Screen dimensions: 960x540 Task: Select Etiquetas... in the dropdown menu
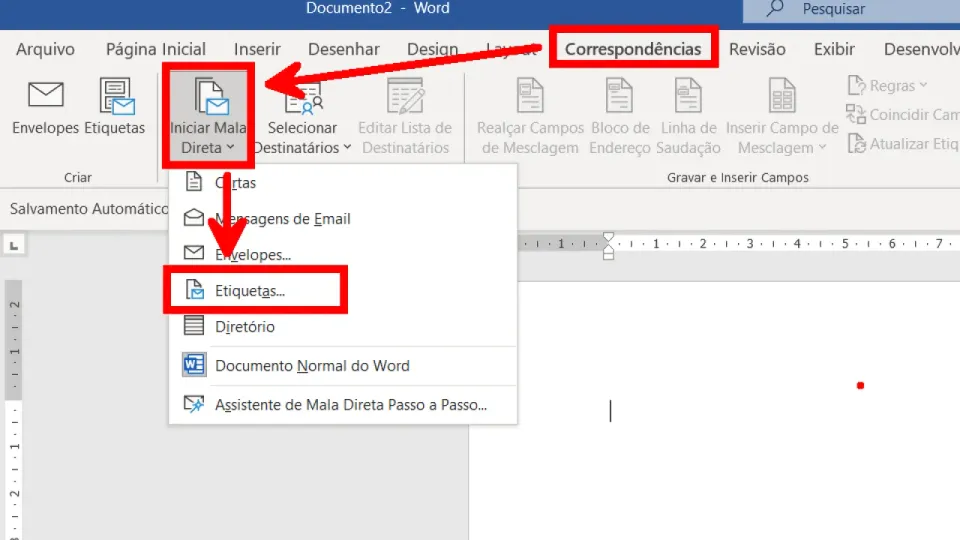pos(343,290)
